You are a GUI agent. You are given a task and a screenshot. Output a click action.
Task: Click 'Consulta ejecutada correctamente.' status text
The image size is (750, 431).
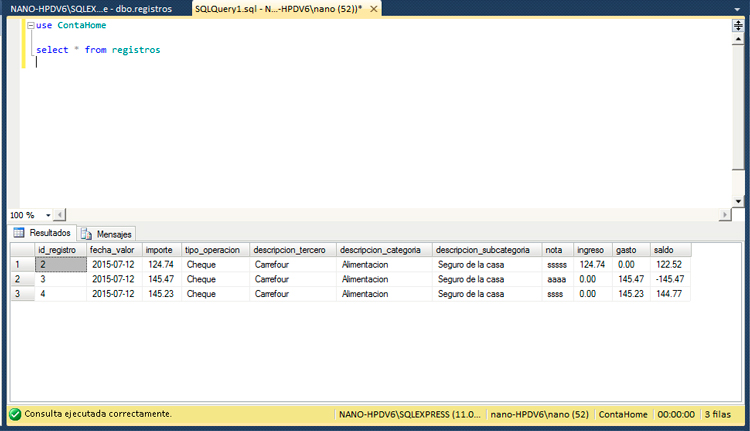98,414
